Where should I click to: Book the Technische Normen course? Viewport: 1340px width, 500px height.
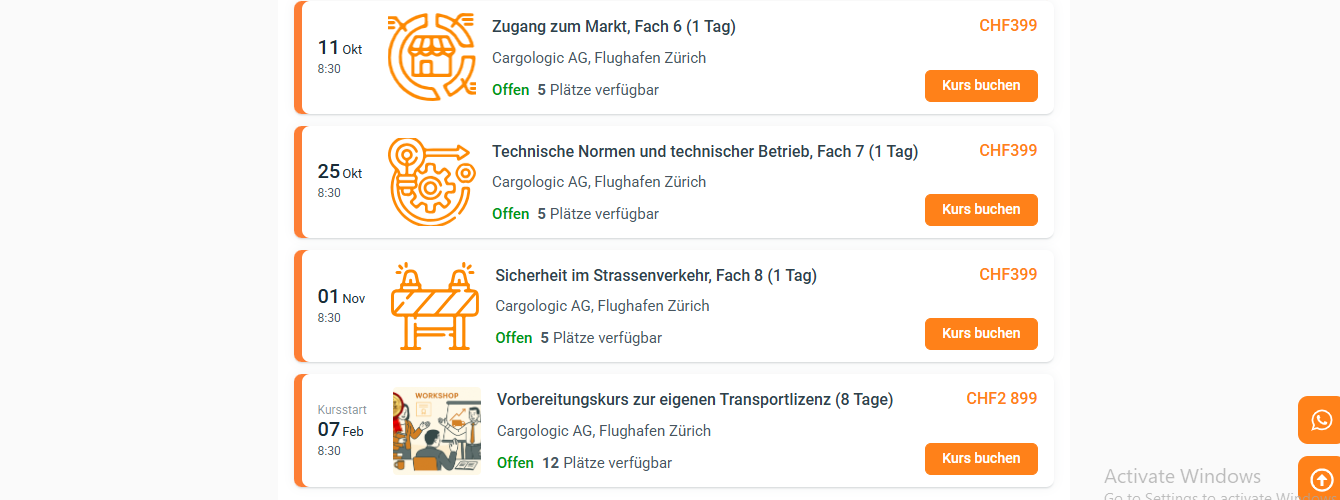point(981,210)
